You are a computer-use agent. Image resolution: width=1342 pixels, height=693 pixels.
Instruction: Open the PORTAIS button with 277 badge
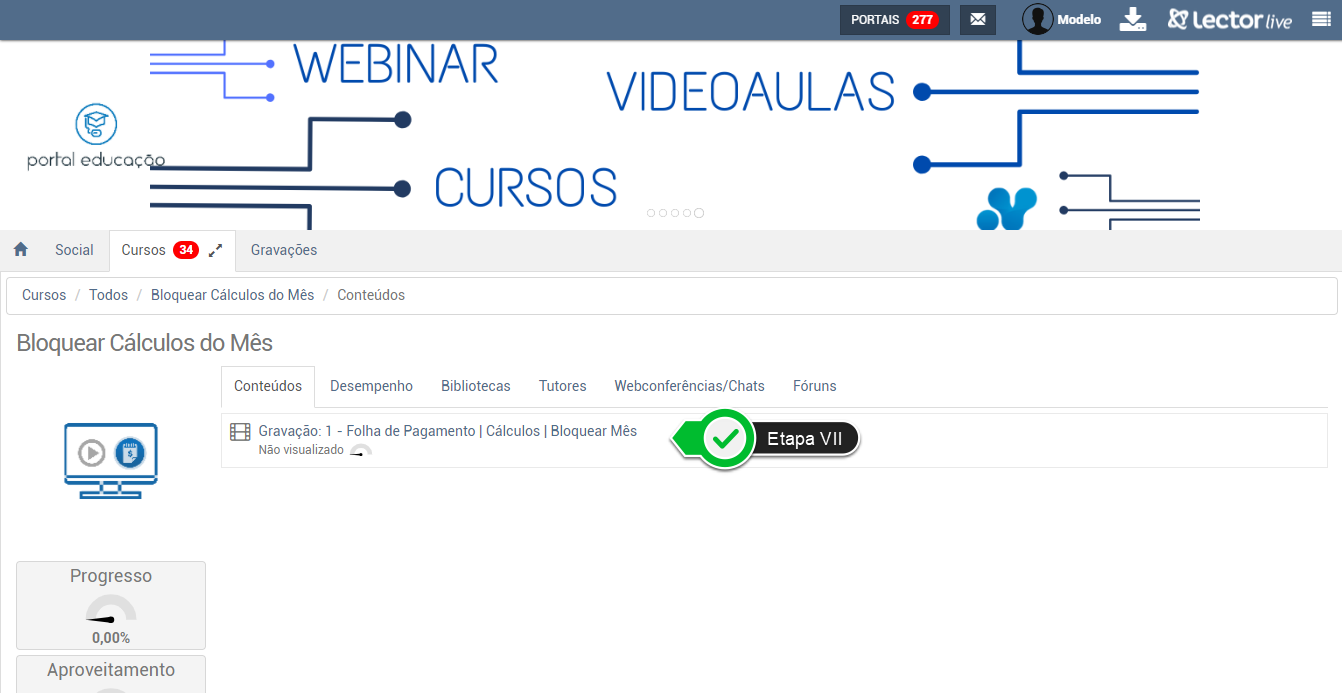pos(894,20)
